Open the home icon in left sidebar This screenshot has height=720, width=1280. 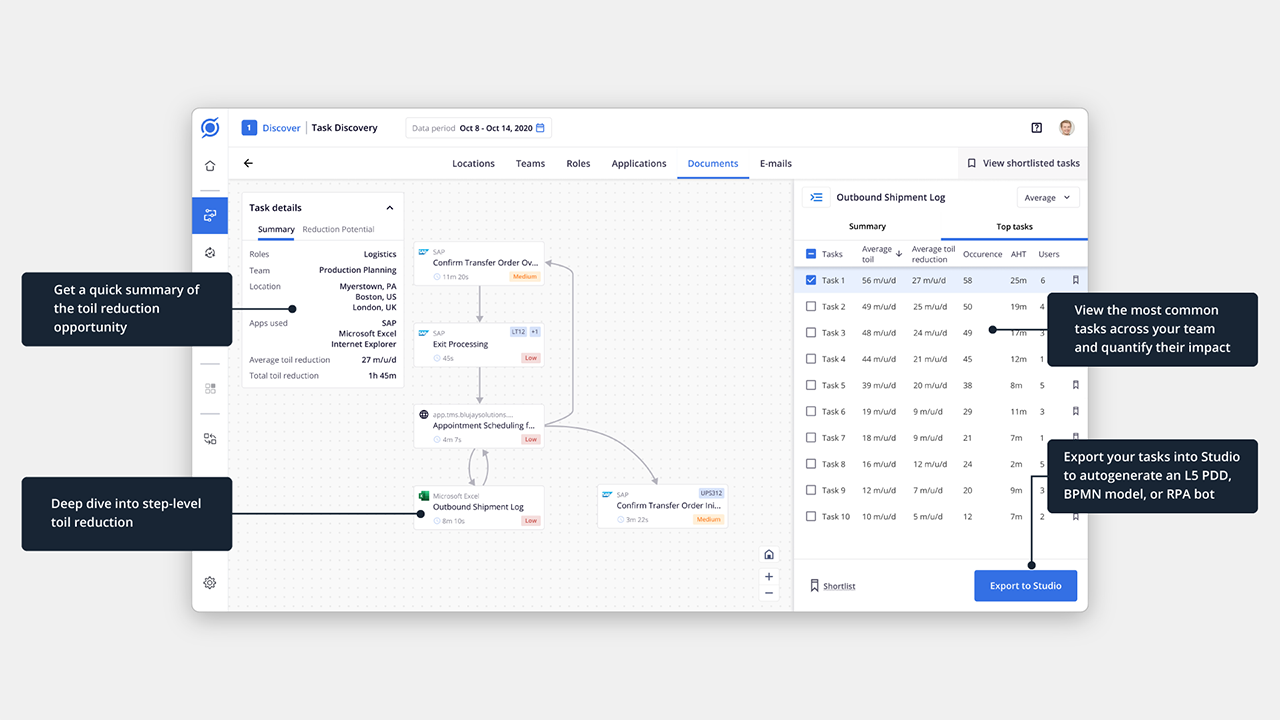210,166
